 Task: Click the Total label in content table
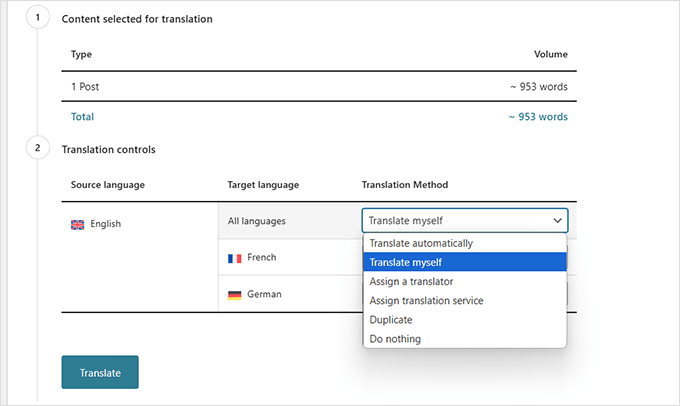(x=82, y=117)
